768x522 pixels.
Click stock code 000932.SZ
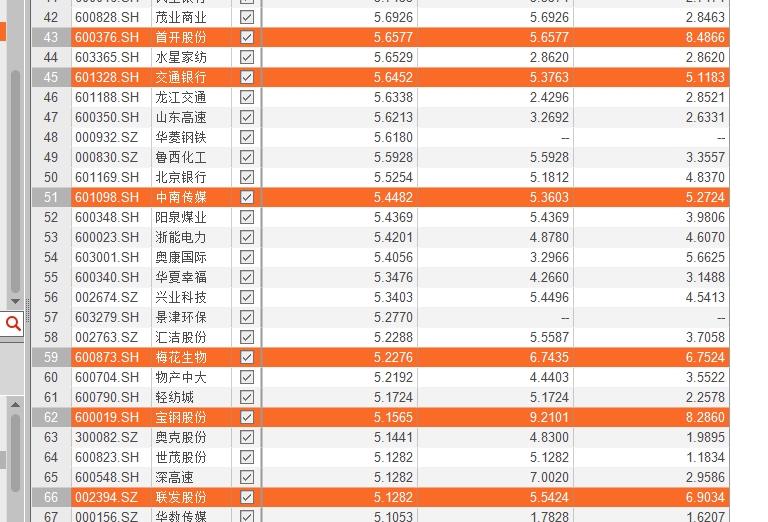click(x=107, y=137)
